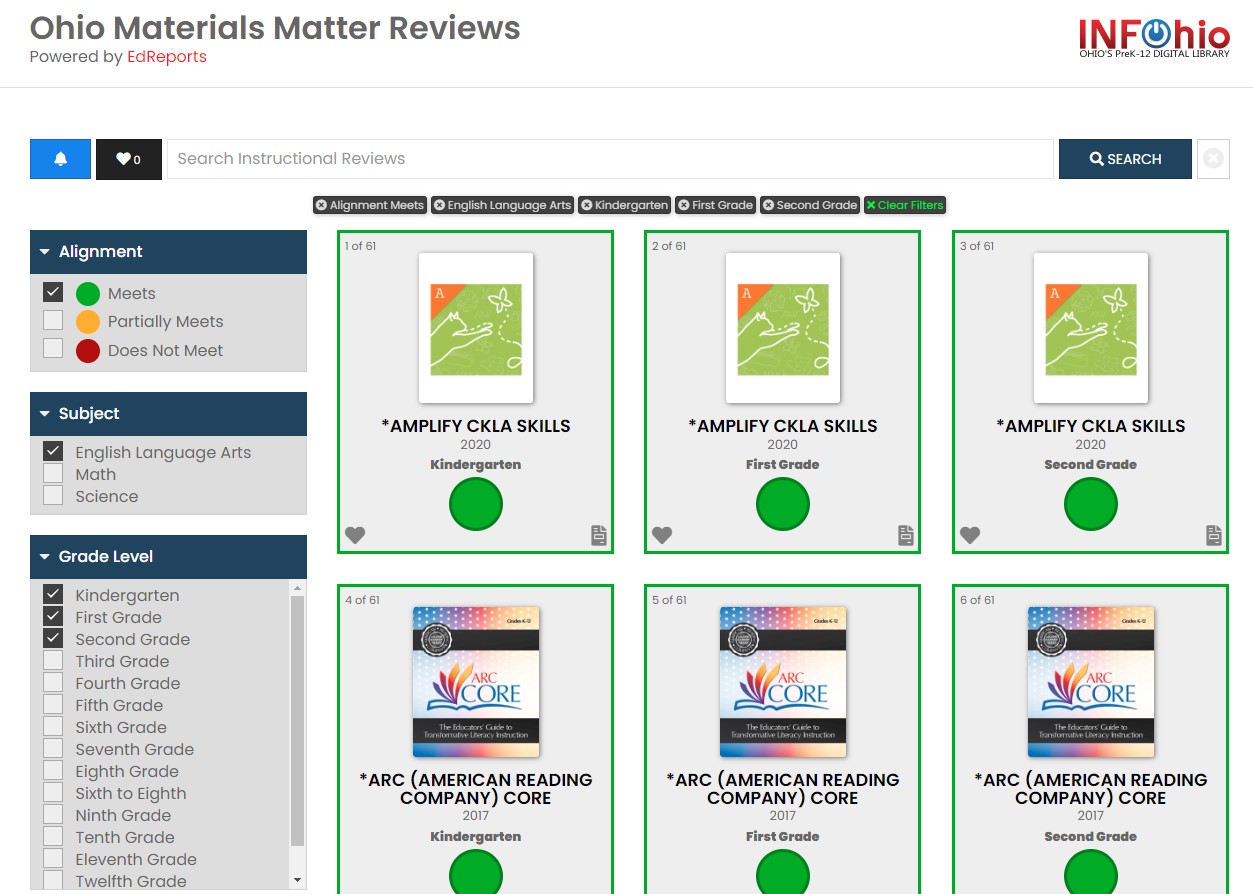Screen dimensions: 1253x894
Task: Uncheck the English Language Arts subject checkbox
Action: click(x=53, y=451)
